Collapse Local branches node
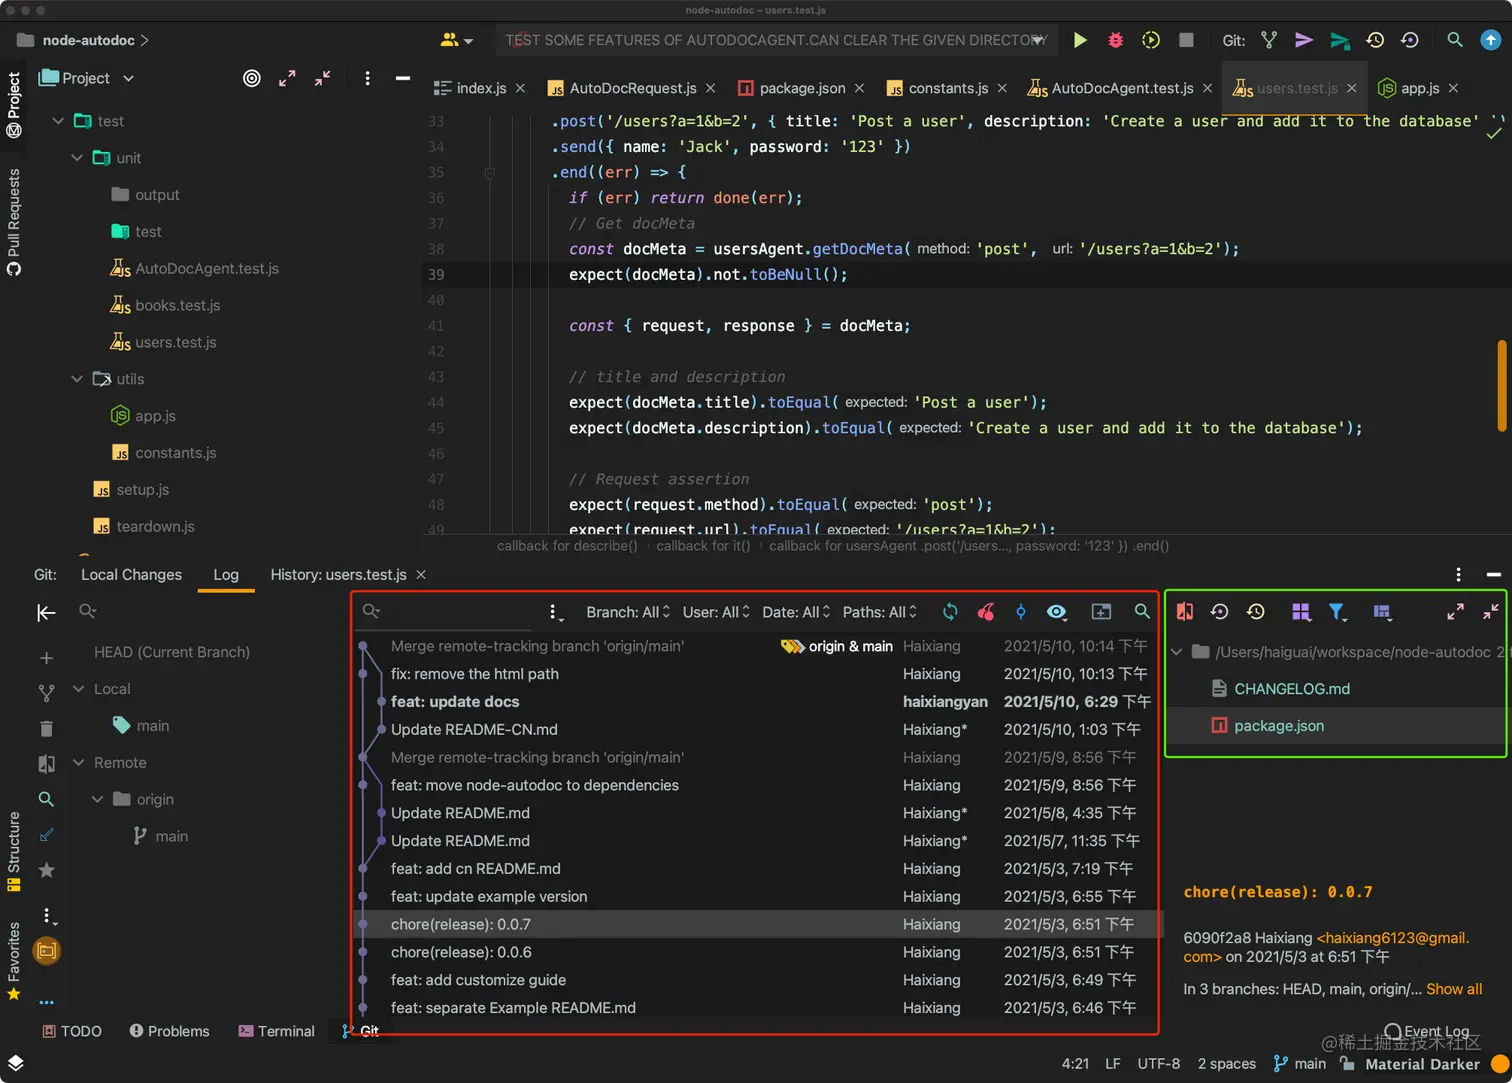The height and width of the screenshot is (1083, 1512). coord(79,689)
